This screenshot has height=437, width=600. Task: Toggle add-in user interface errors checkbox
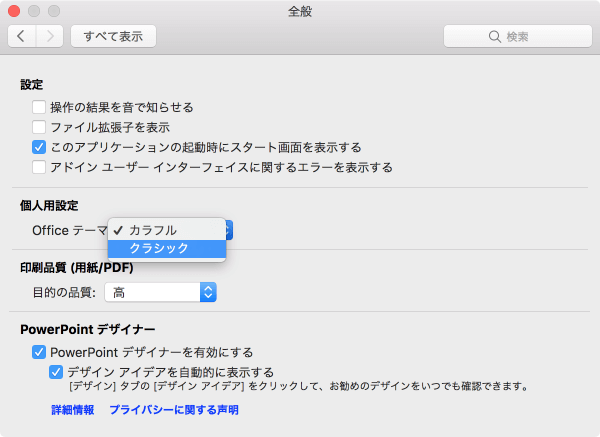(x=39, y=167)
